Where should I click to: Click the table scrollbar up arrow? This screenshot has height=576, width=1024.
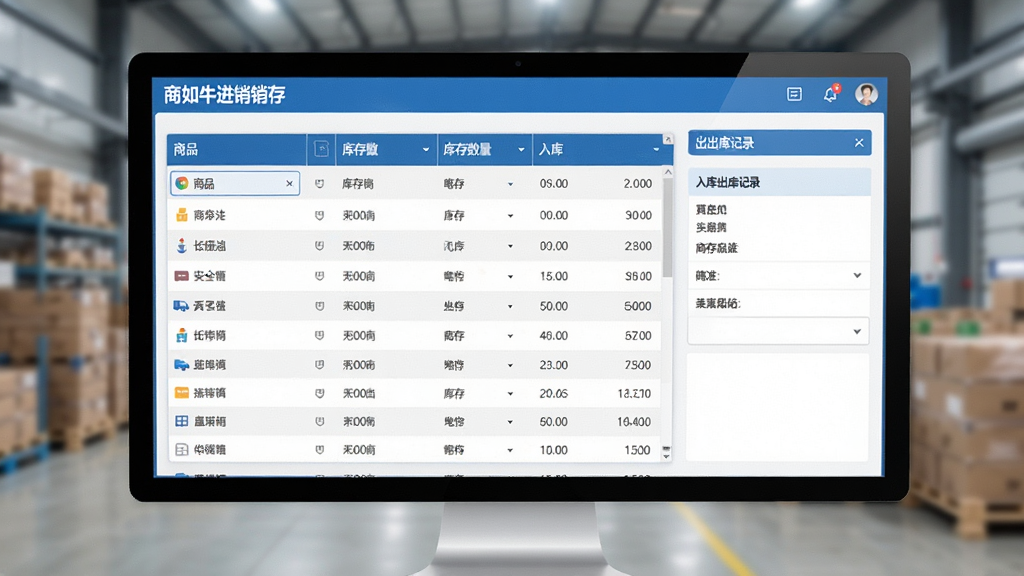point(667,172)
